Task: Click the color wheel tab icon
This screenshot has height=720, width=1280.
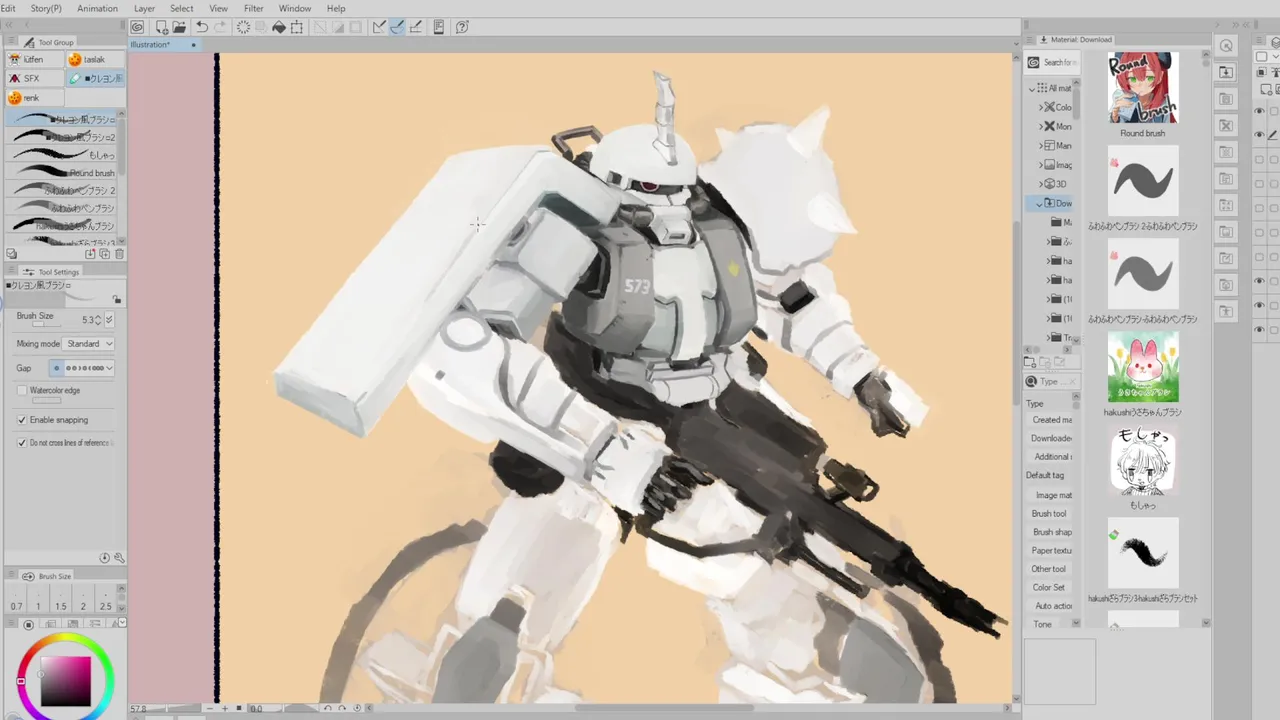Action: click(x=28, y=625)
